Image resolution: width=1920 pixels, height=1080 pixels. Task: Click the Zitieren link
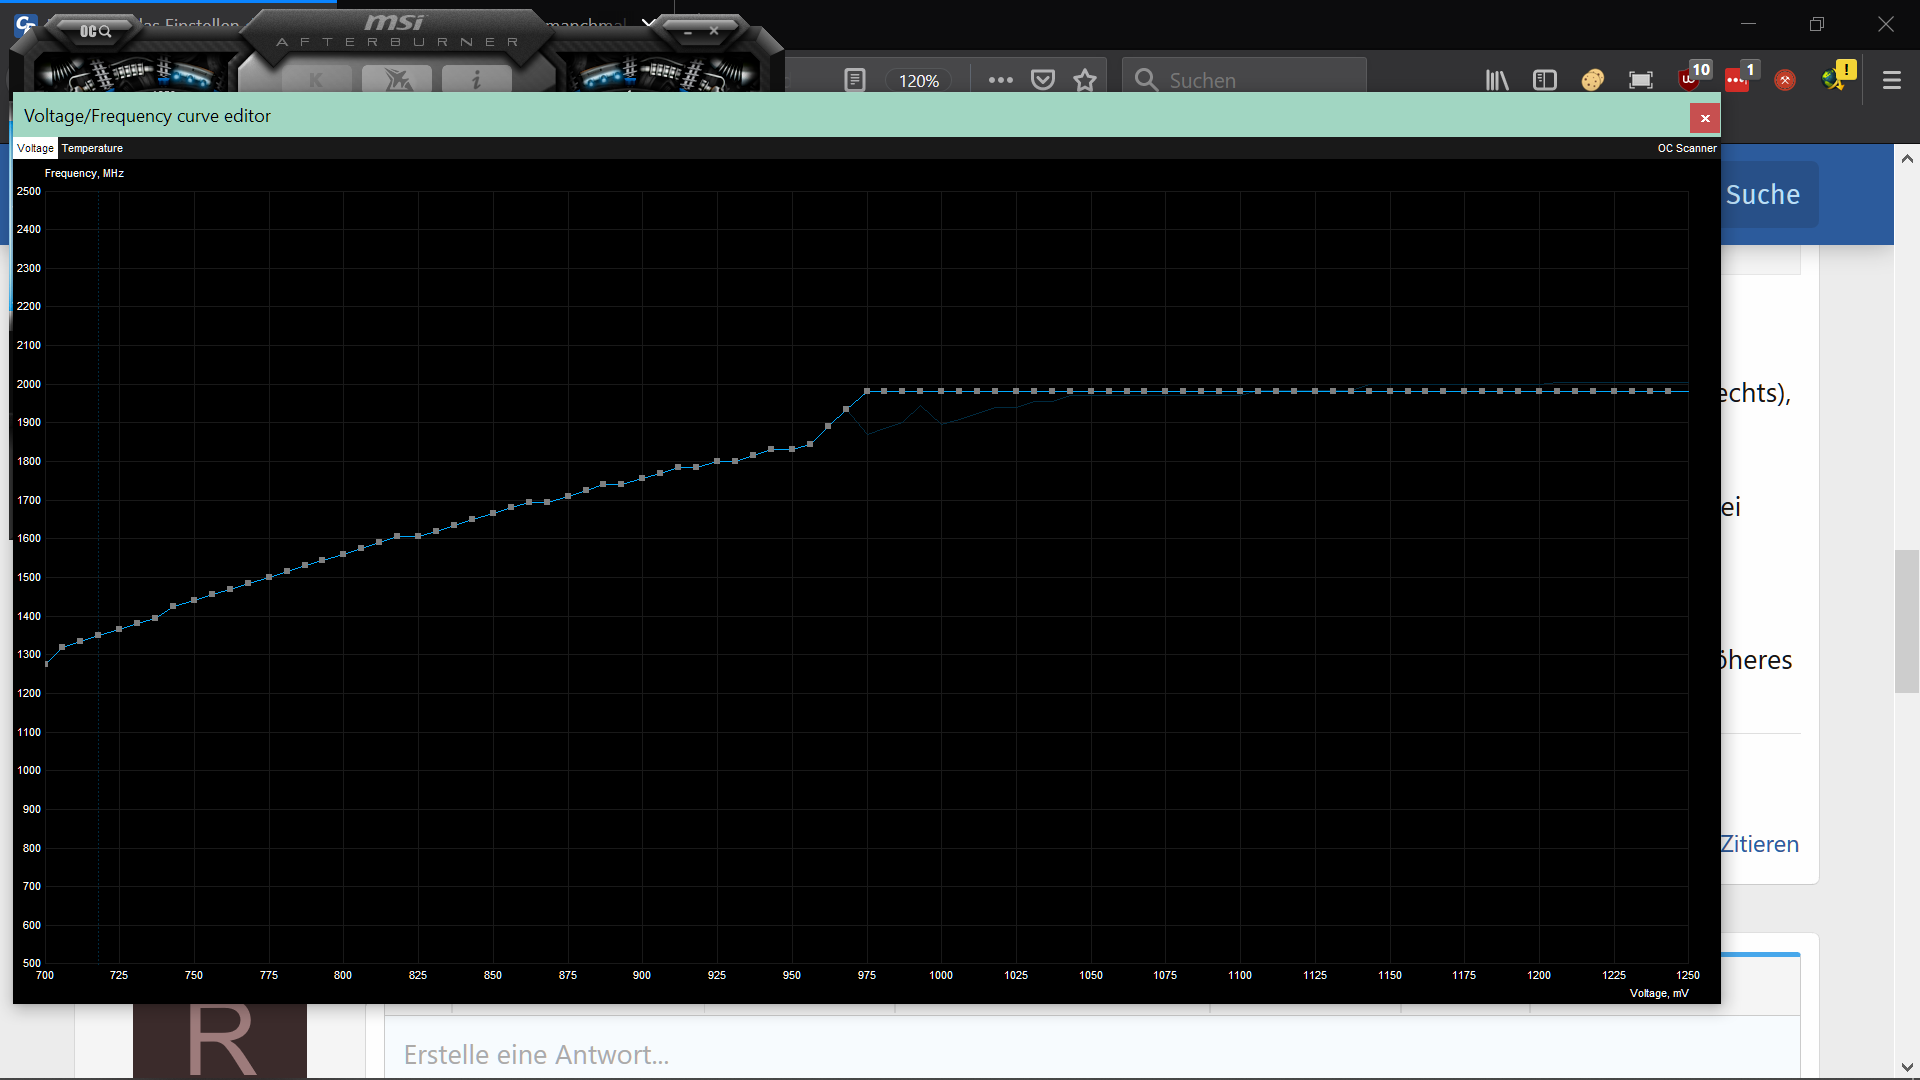point(1759,844)
